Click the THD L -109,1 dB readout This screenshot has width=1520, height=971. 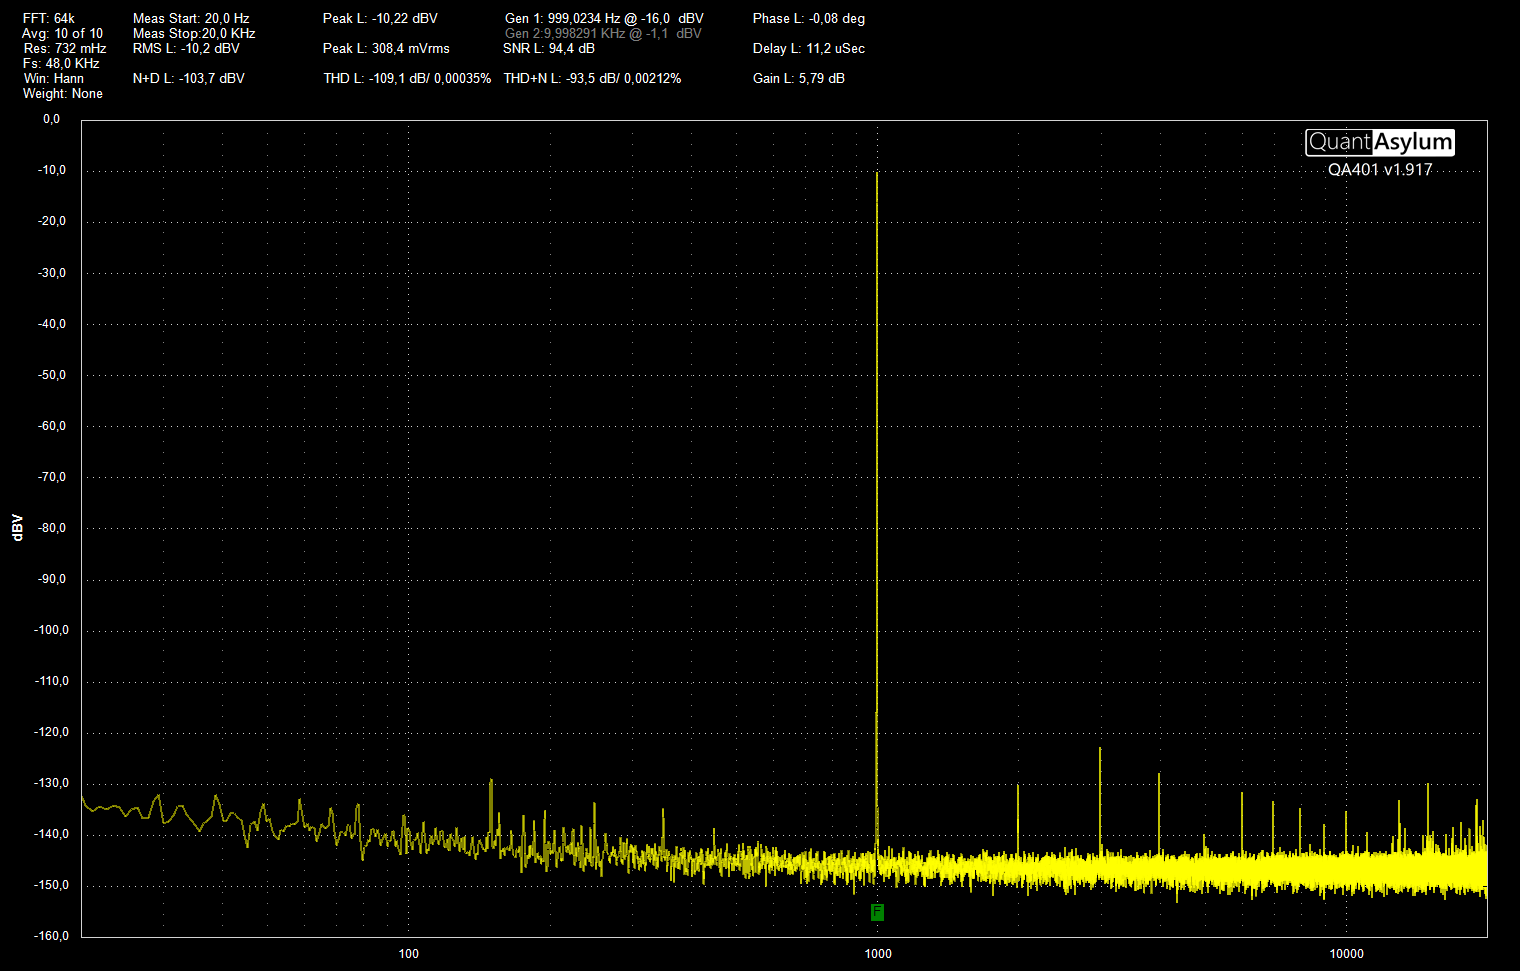coord(407,78)
